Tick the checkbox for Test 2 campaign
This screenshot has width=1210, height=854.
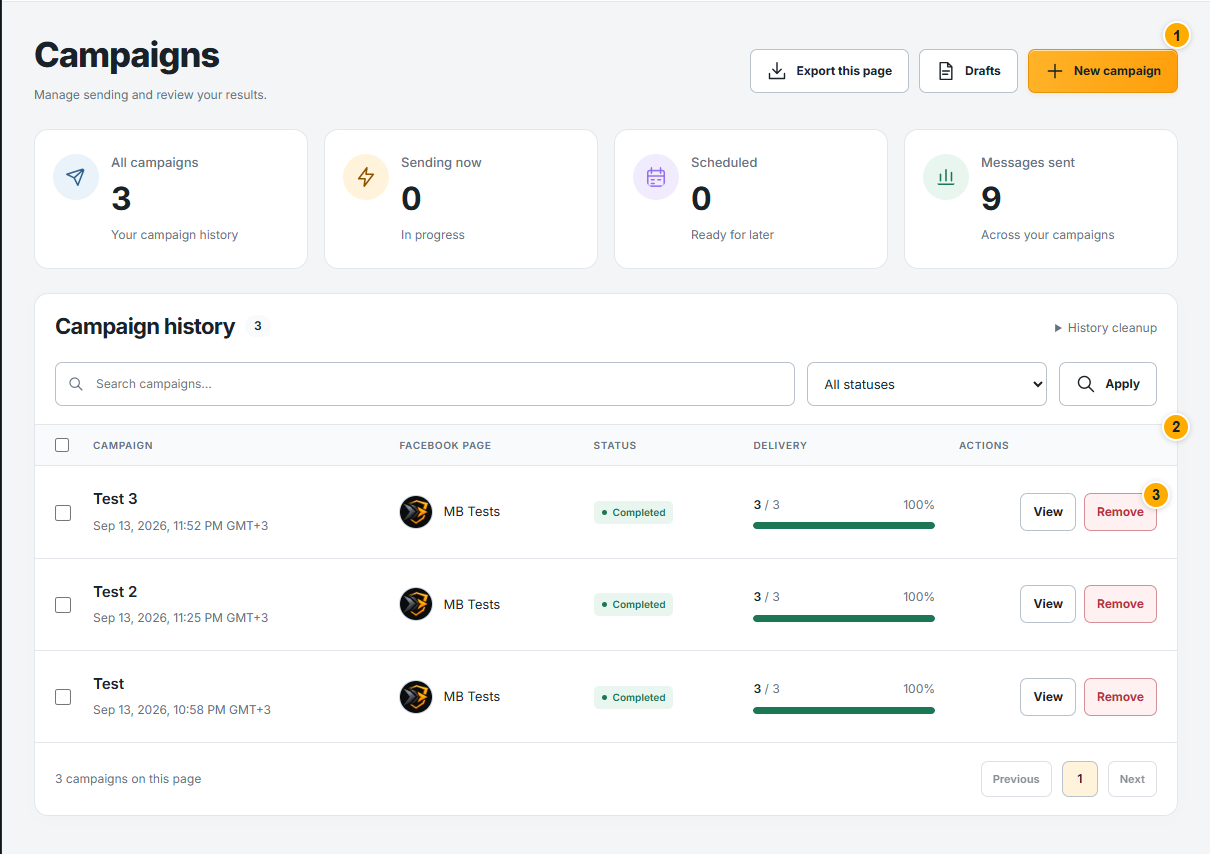[x=63, y=605]
